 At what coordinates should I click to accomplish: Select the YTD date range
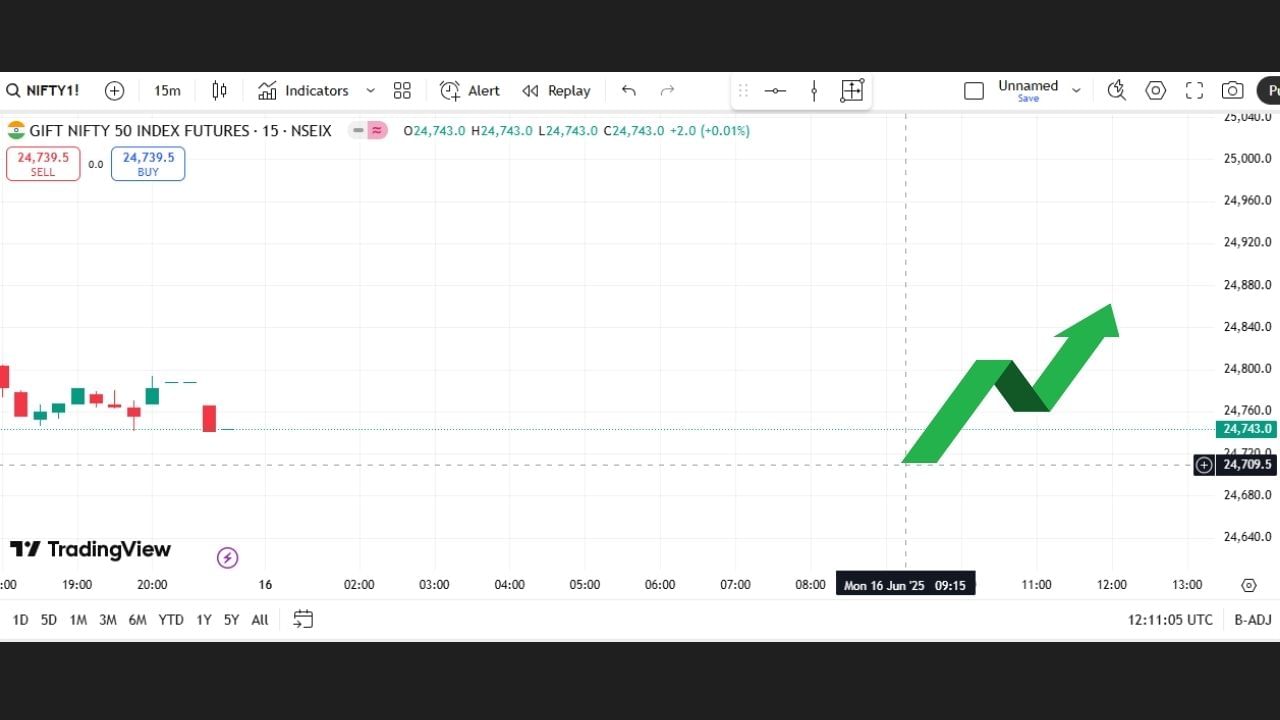click(x=171, y=620)
